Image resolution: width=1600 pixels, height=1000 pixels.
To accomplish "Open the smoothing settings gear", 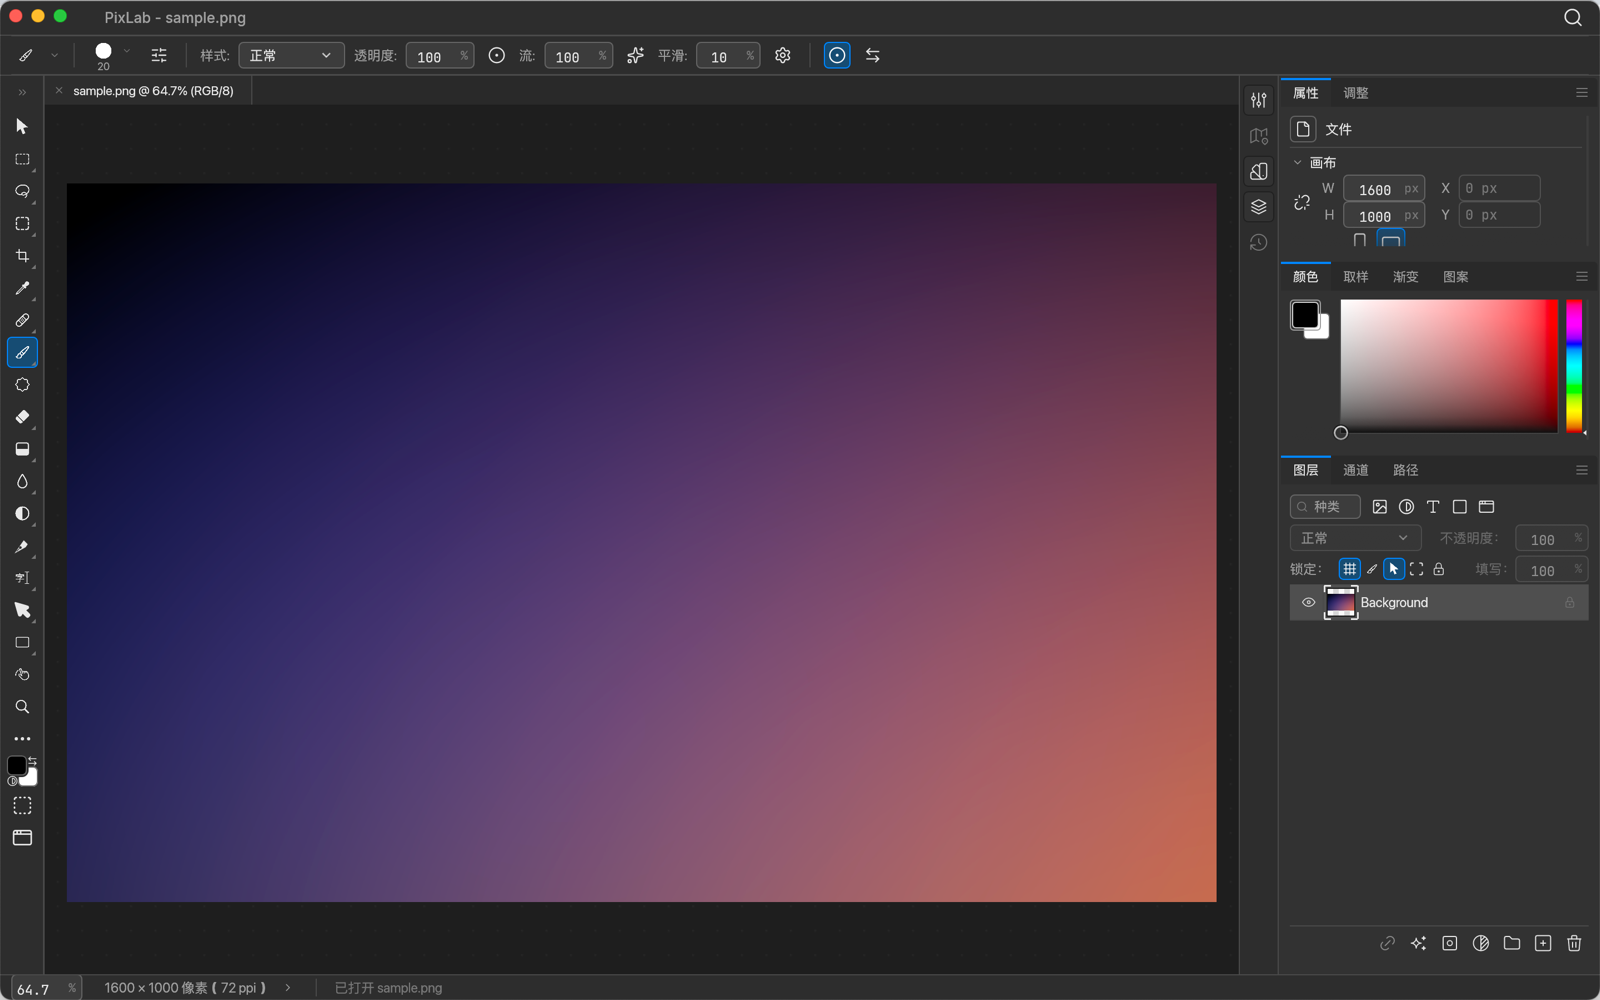I will [783, 56].
